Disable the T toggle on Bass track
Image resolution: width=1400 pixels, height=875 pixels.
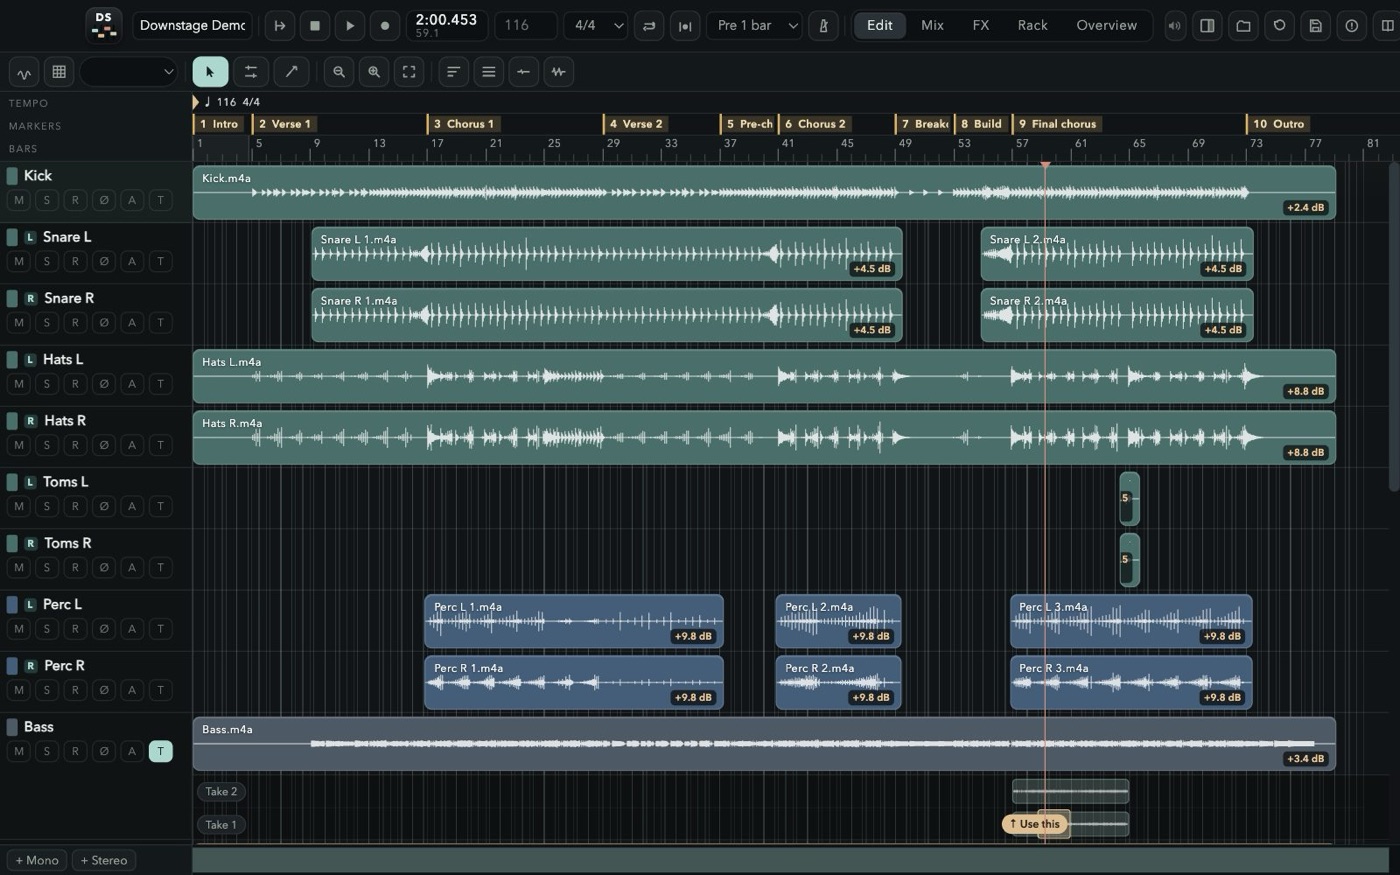(x=160, y=751)
